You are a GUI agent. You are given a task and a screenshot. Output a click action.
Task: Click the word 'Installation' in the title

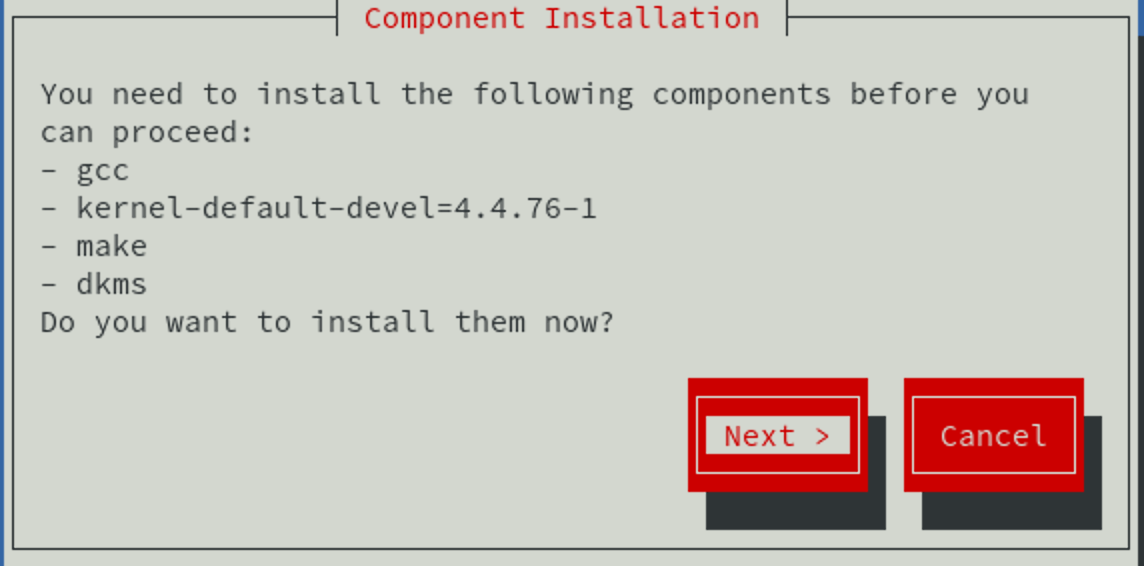coord(652,18)
